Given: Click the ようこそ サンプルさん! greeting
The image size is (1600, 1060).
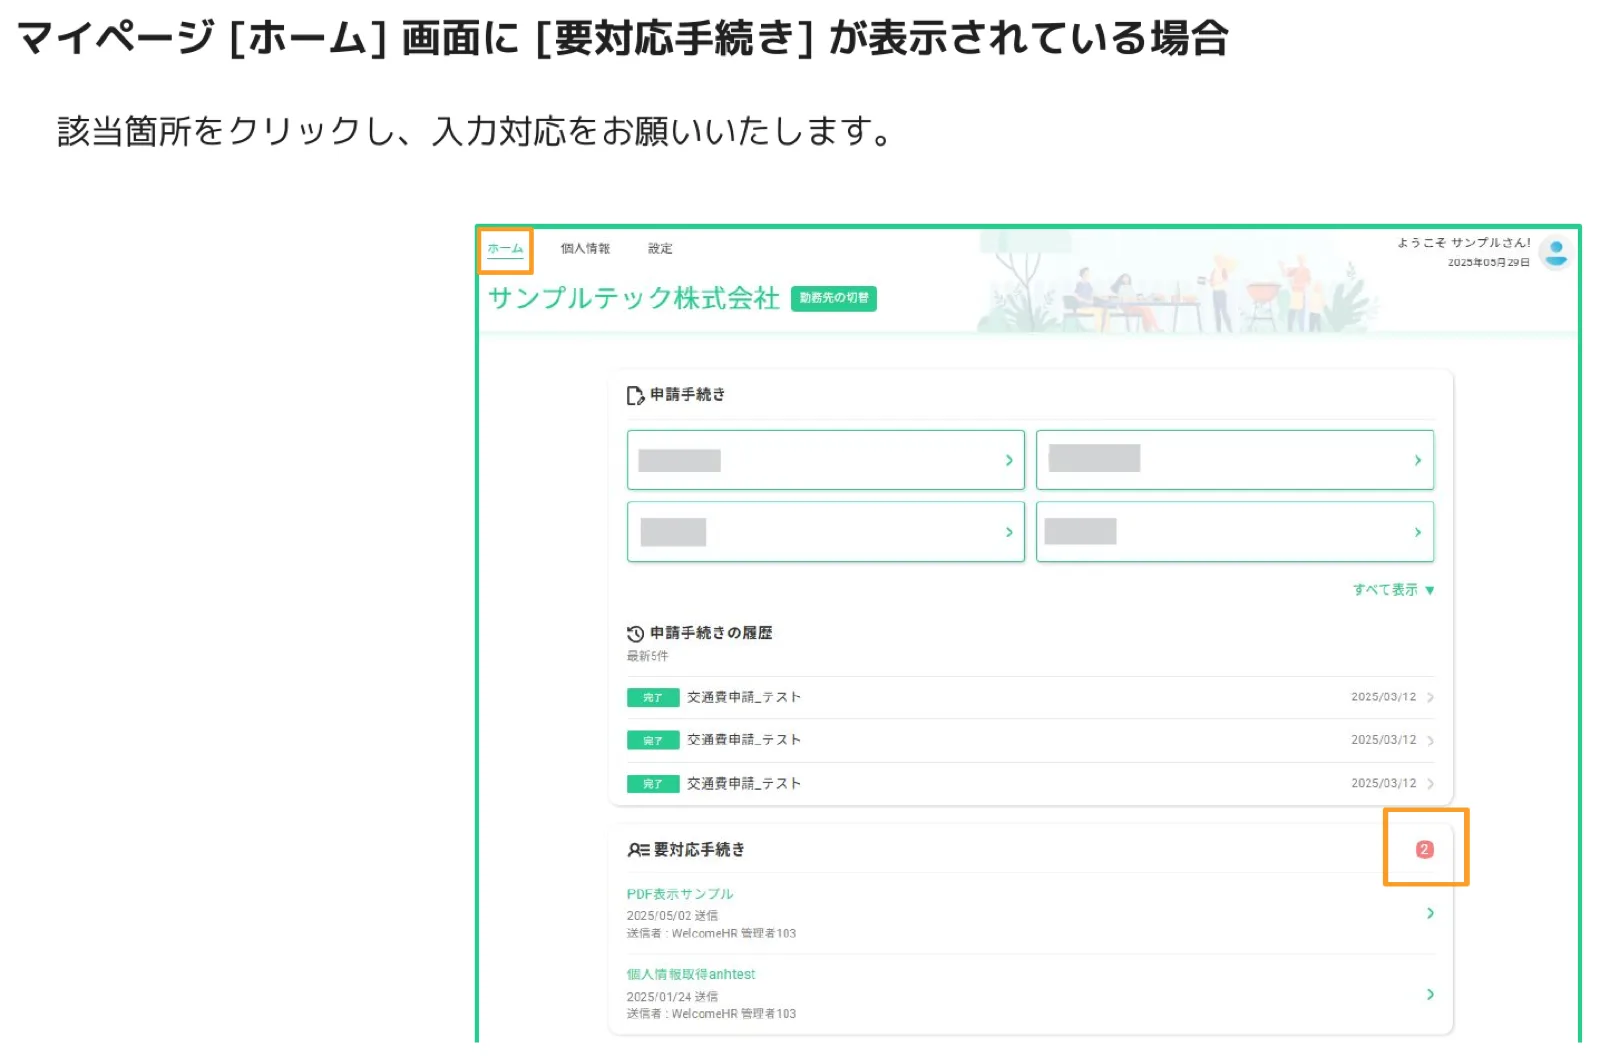Looking at the screenshot, I should pos(1464,243).
